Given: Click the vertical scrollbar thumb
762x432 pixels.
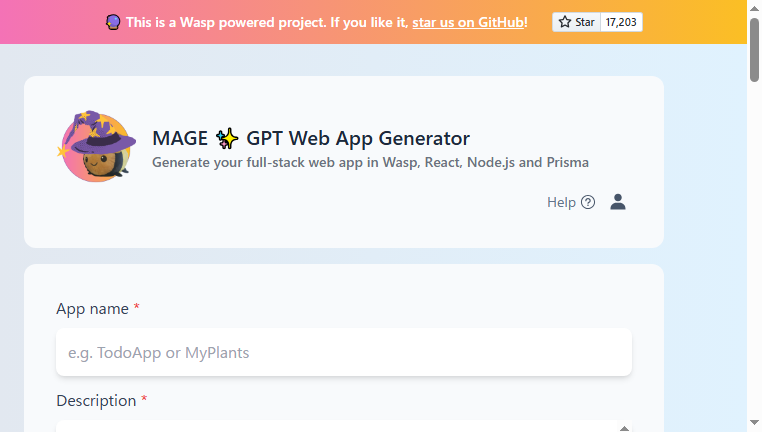Looking at the screenshot, I should pyautogui.click(x=754, y=50).
